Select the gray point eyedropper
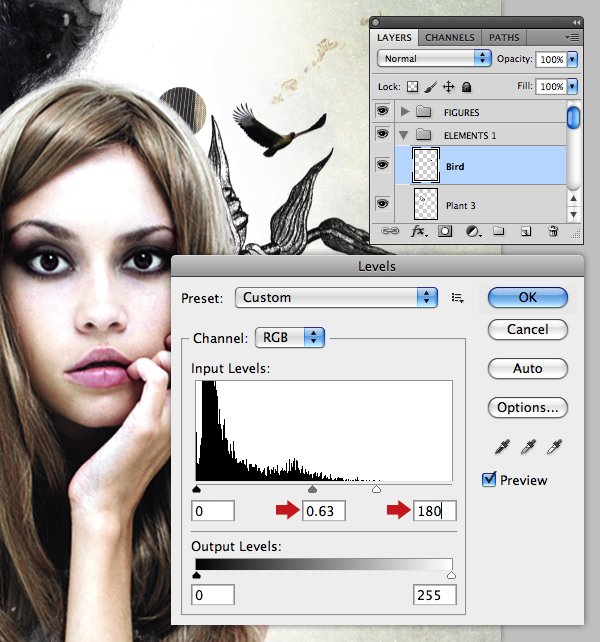600x642 pixels. coord(528,447)
